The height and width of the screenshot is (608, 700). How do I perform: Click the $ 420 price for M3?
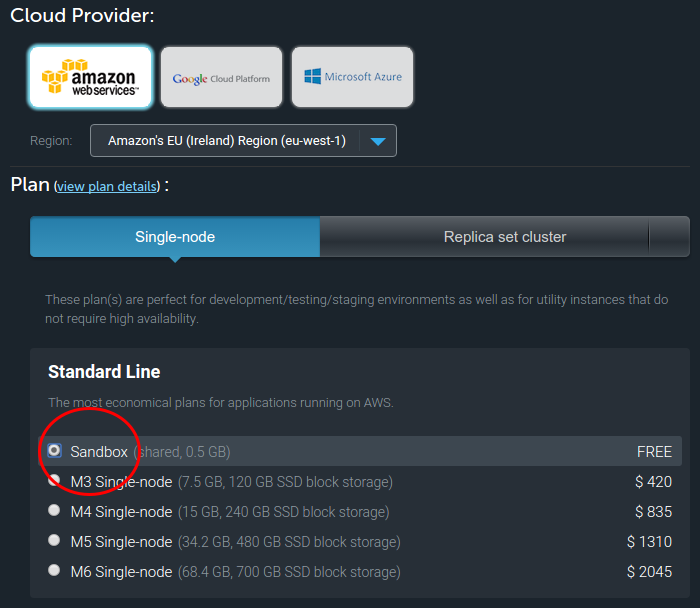[653, 482]
